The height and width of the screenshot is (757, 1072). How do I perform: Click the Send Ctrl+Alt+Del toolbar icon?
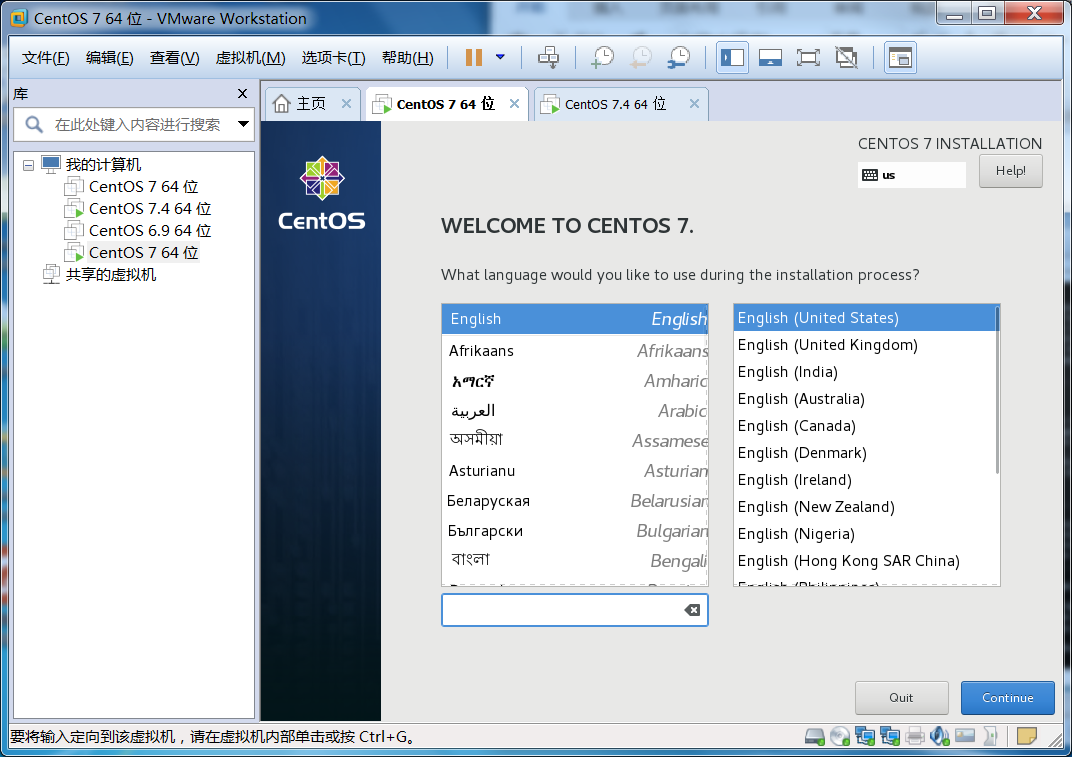tap(548, 57)
